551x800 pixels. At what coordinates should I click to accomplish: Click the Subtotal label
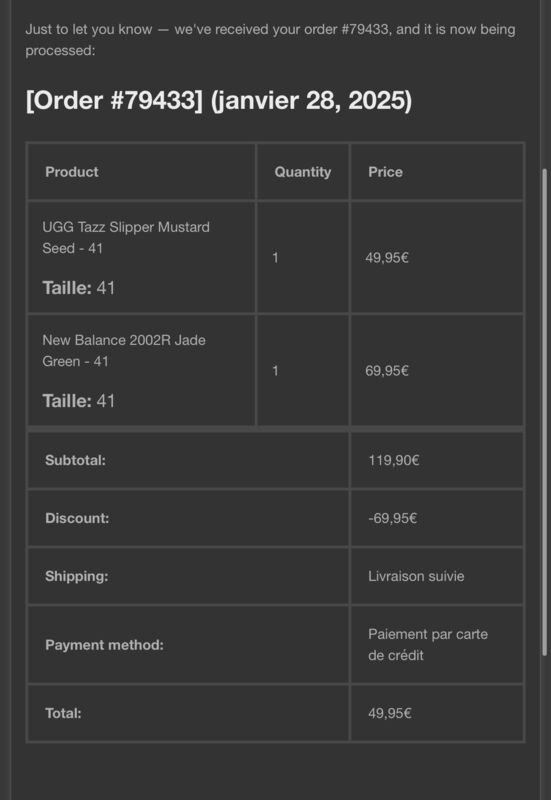click(x=76, y=460)
